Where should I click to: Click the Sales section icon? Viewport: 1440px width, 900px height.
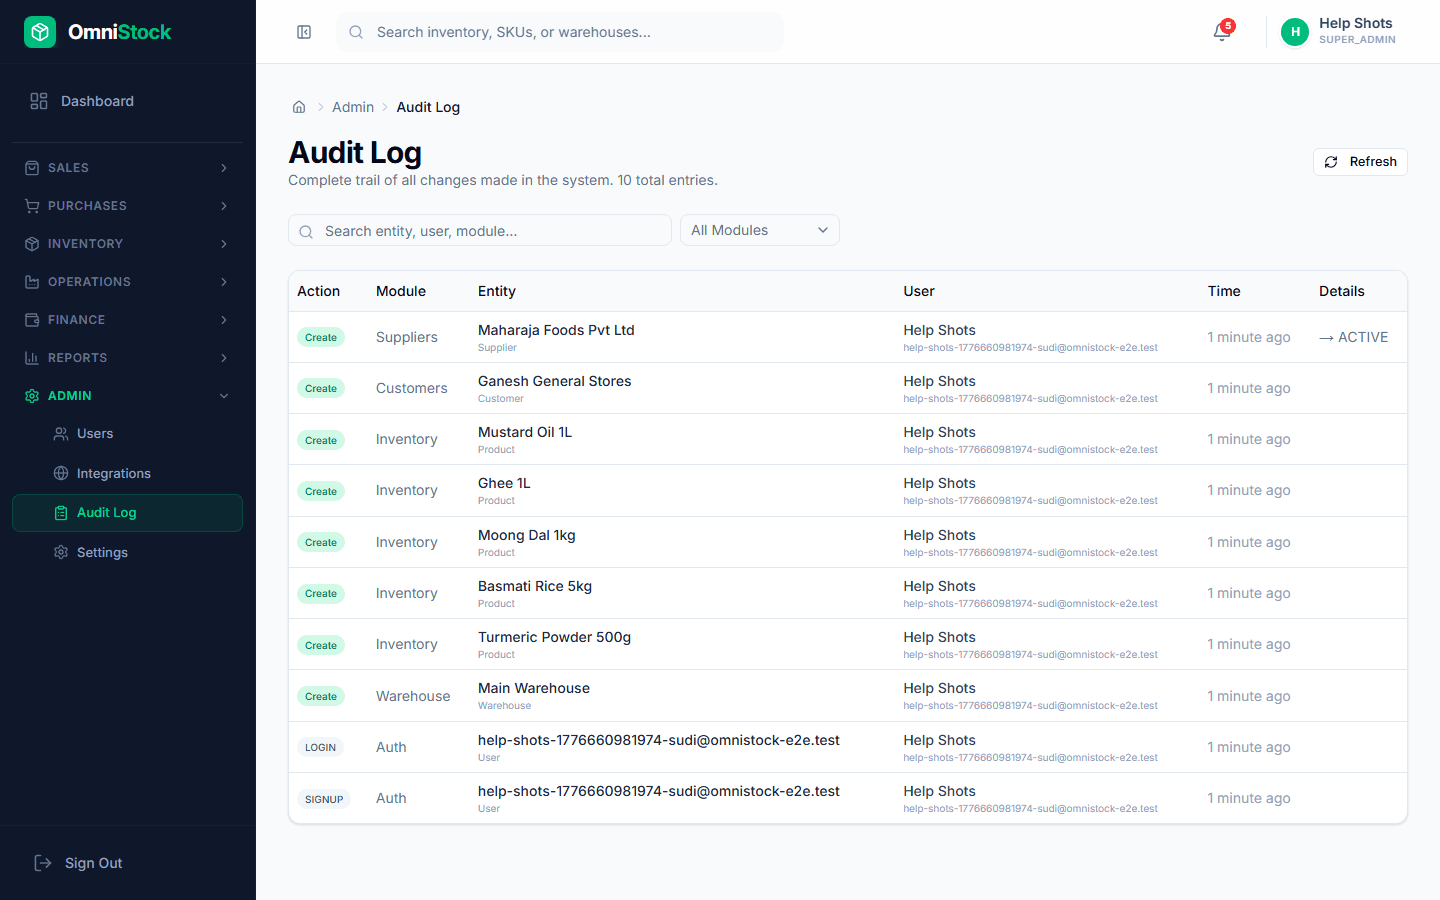32,168
